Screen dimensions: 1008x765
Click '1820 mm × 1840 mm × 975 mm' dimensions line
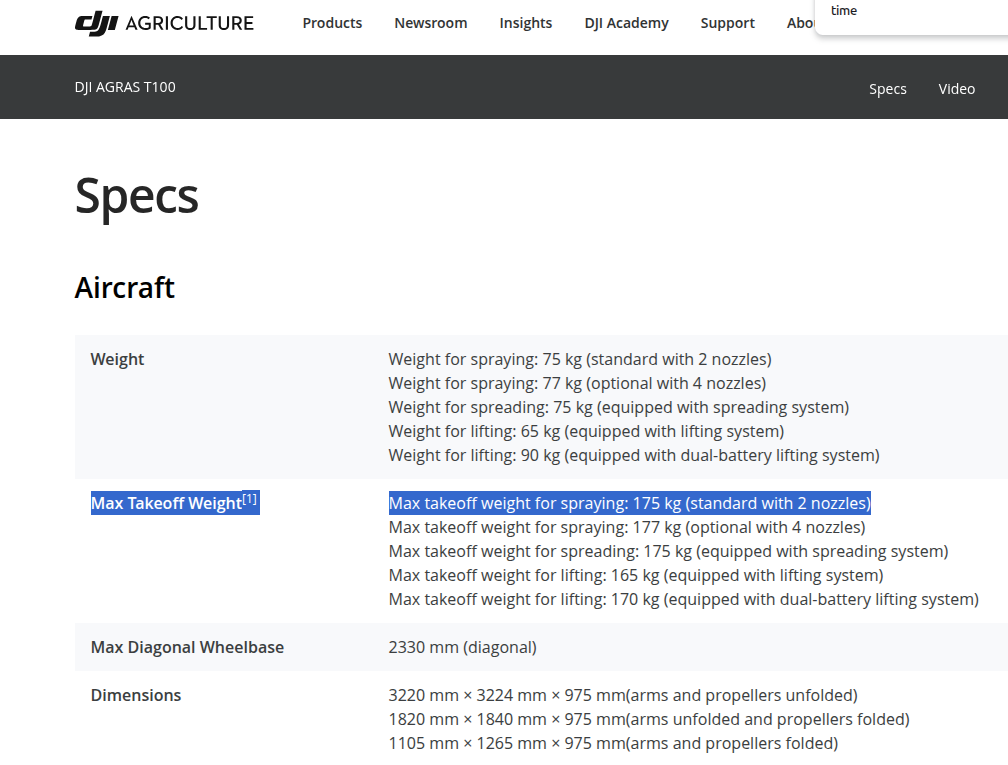649,719
